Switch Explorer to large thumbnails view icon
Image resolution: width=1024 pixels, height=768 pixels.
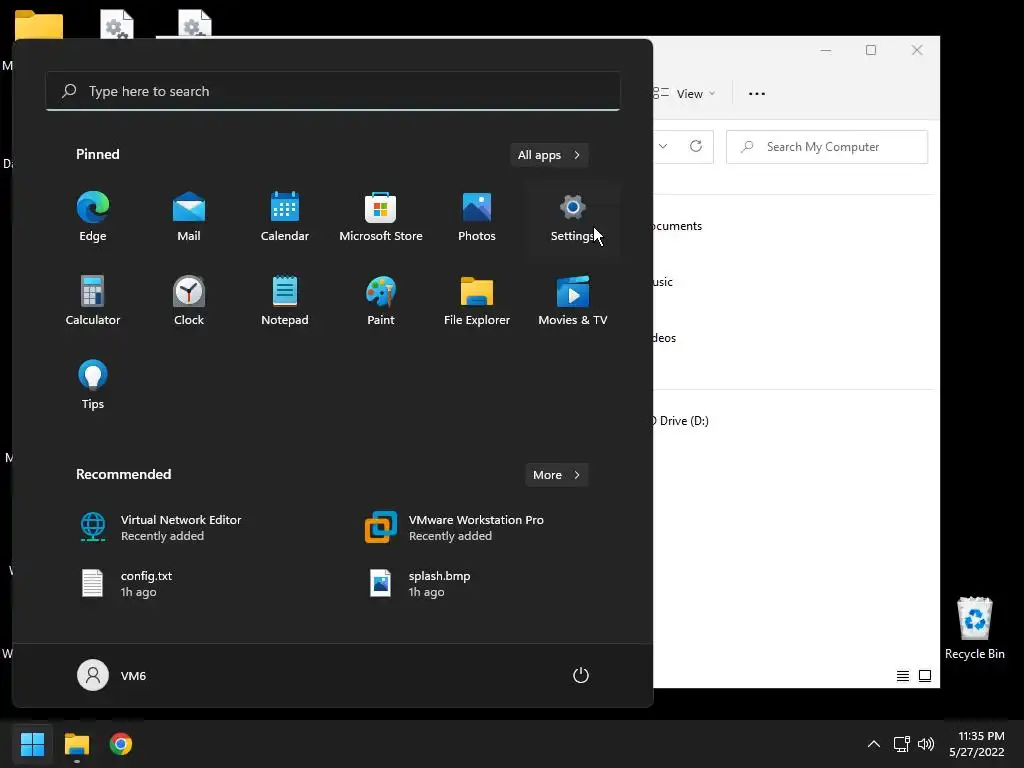[x=925, y=676]
